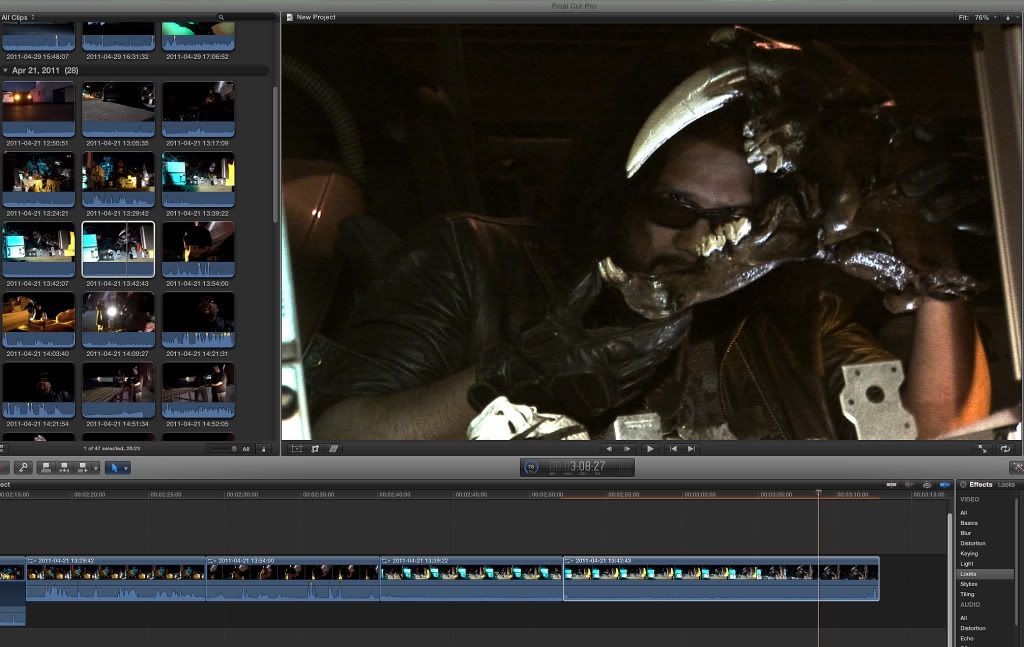Toggle the Distort tool in viewer
1024x647 pixels.
[334, 449]
